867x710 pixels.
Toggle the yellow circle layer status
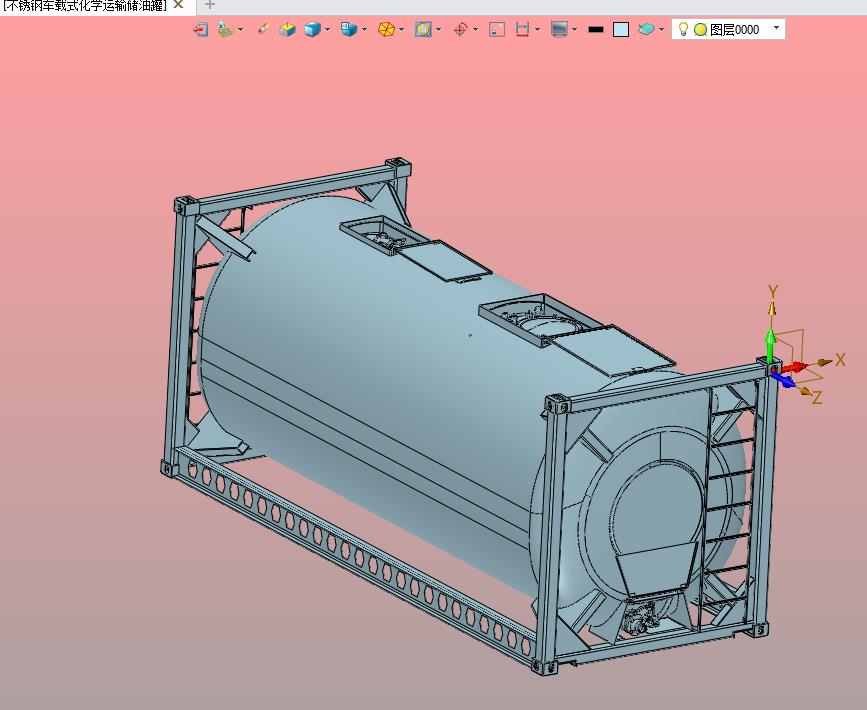[x=700, y=30]
